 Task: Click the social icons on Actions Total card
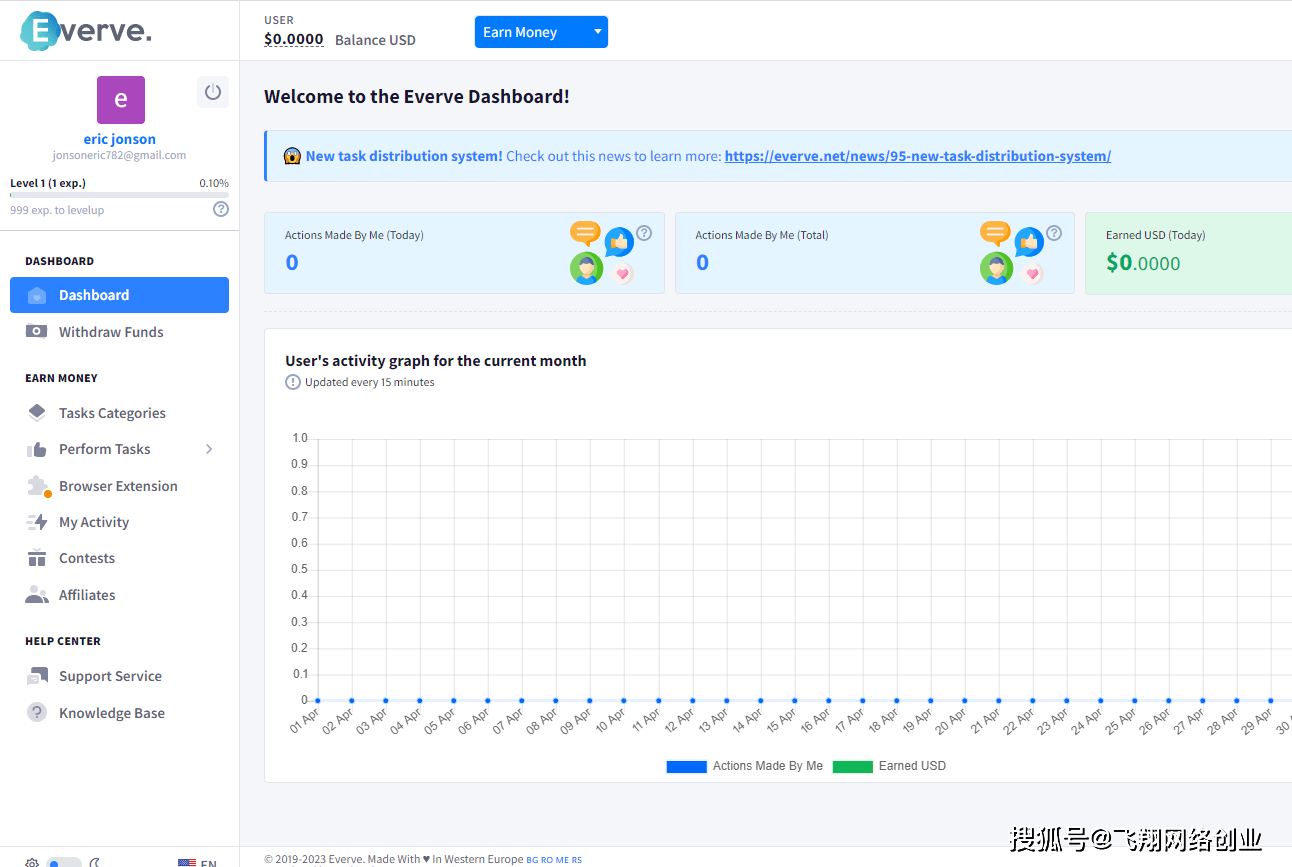[x=1012, y=253]
